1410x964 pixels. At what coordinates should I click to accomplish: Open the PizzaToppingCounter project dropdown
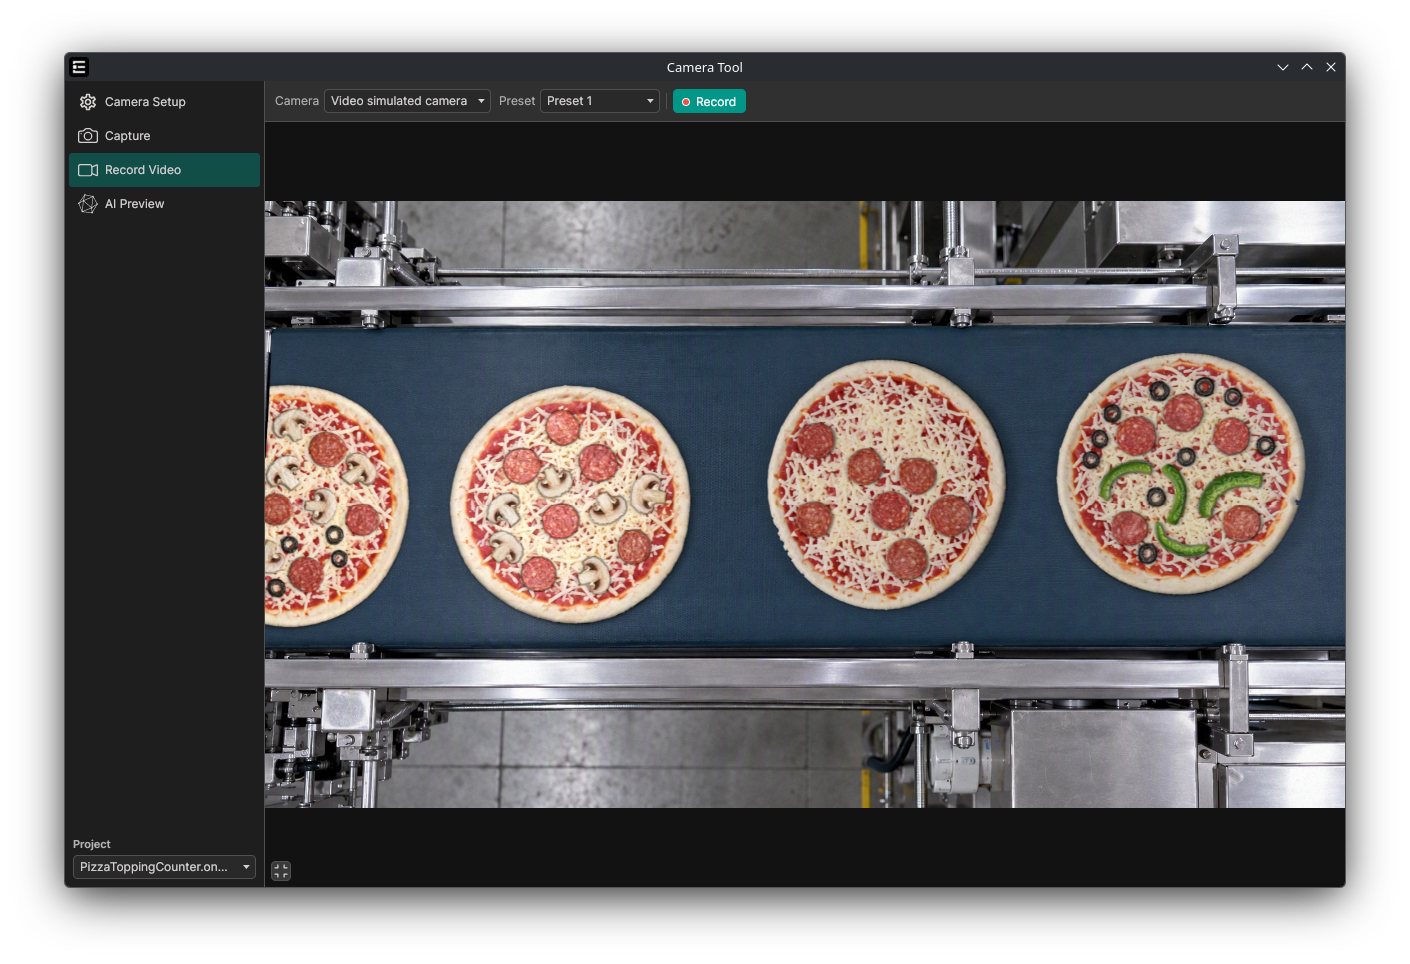click(164, 867)
